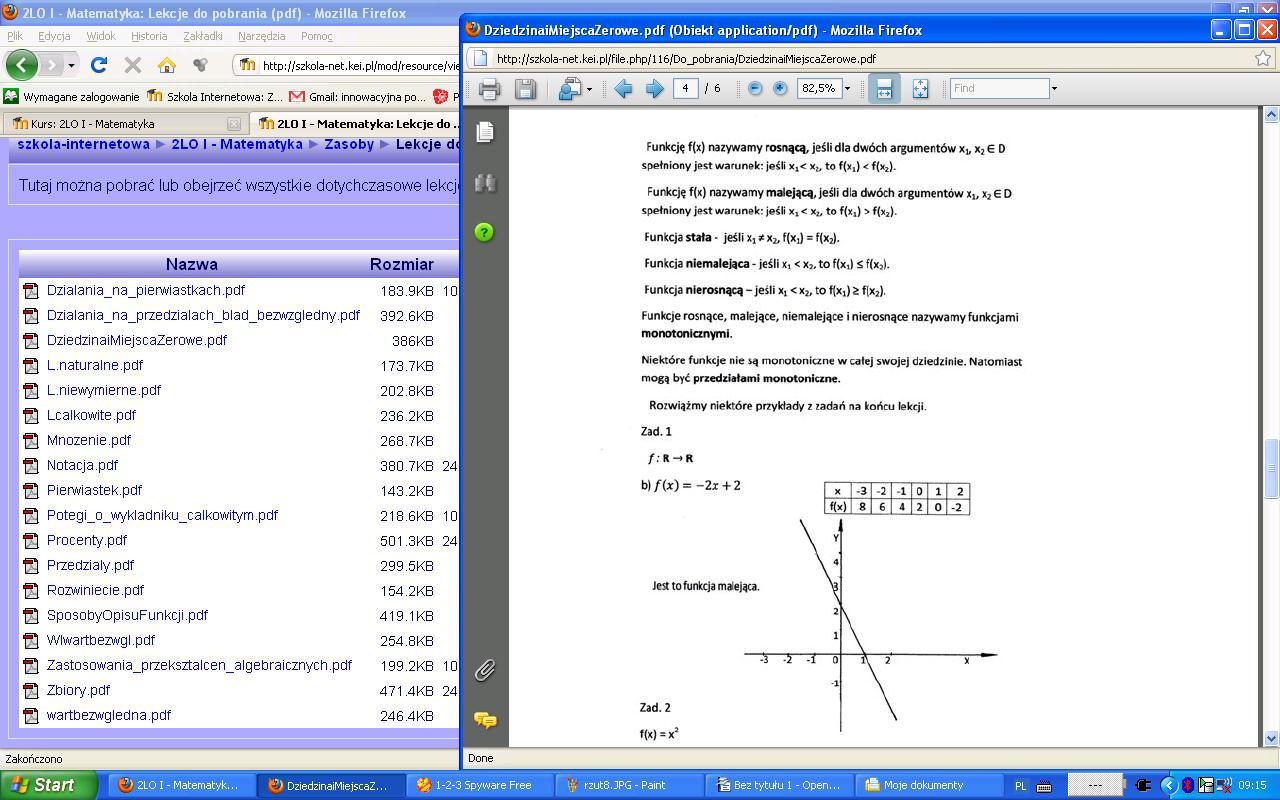Toggle fit one full page view

click(920, 89)
